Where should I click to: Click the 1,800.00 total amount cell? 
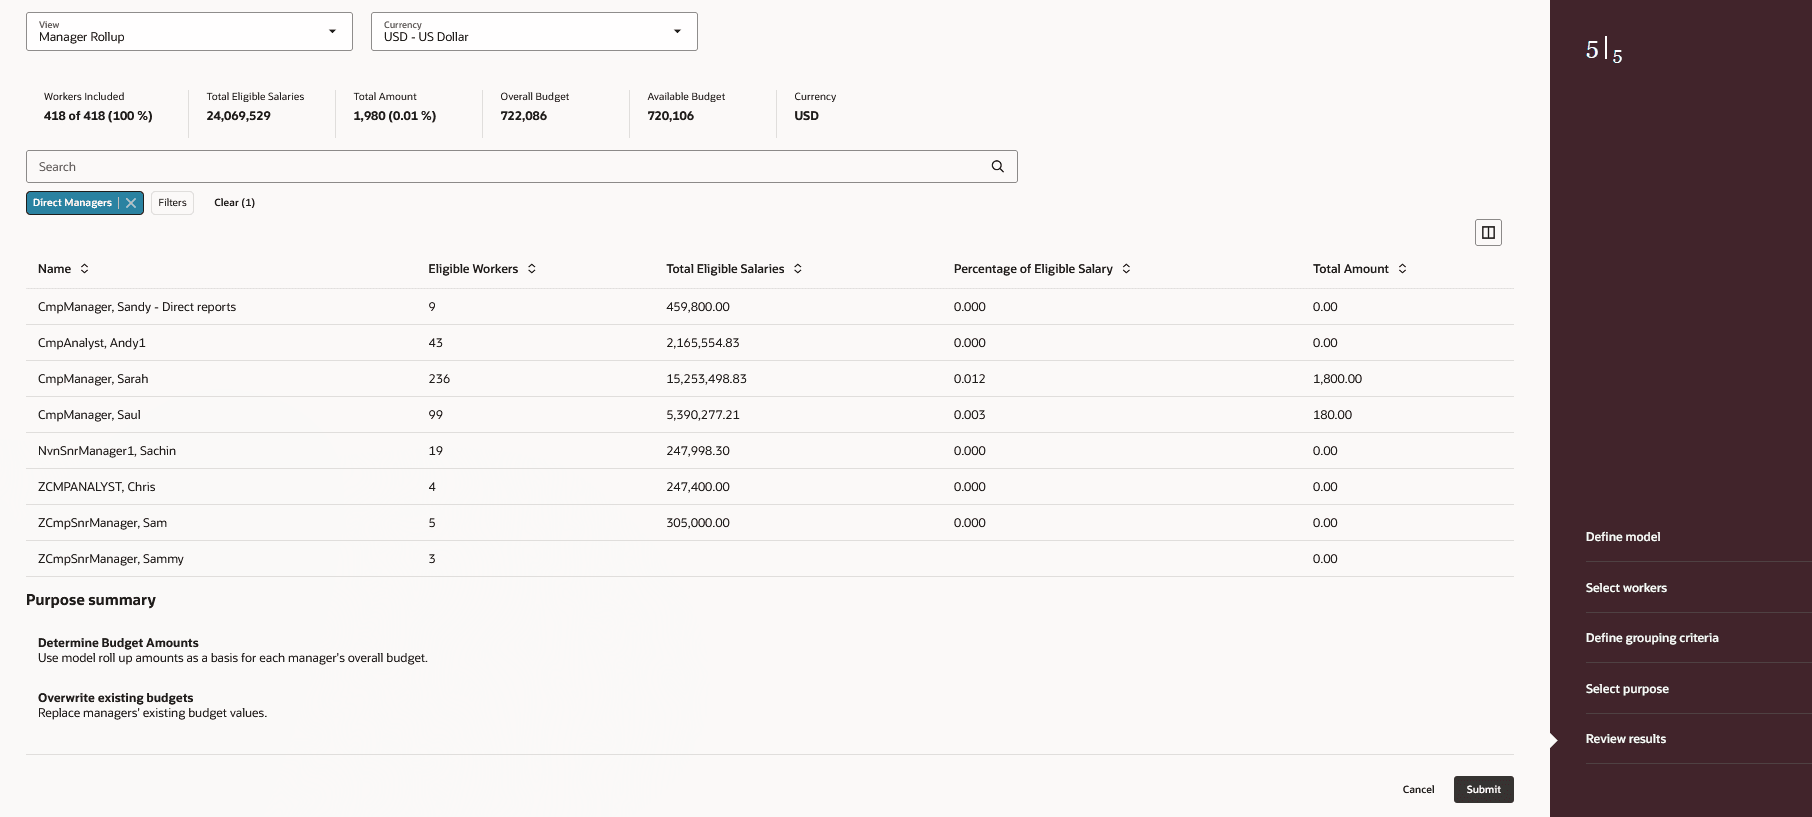click(1337, 379)
